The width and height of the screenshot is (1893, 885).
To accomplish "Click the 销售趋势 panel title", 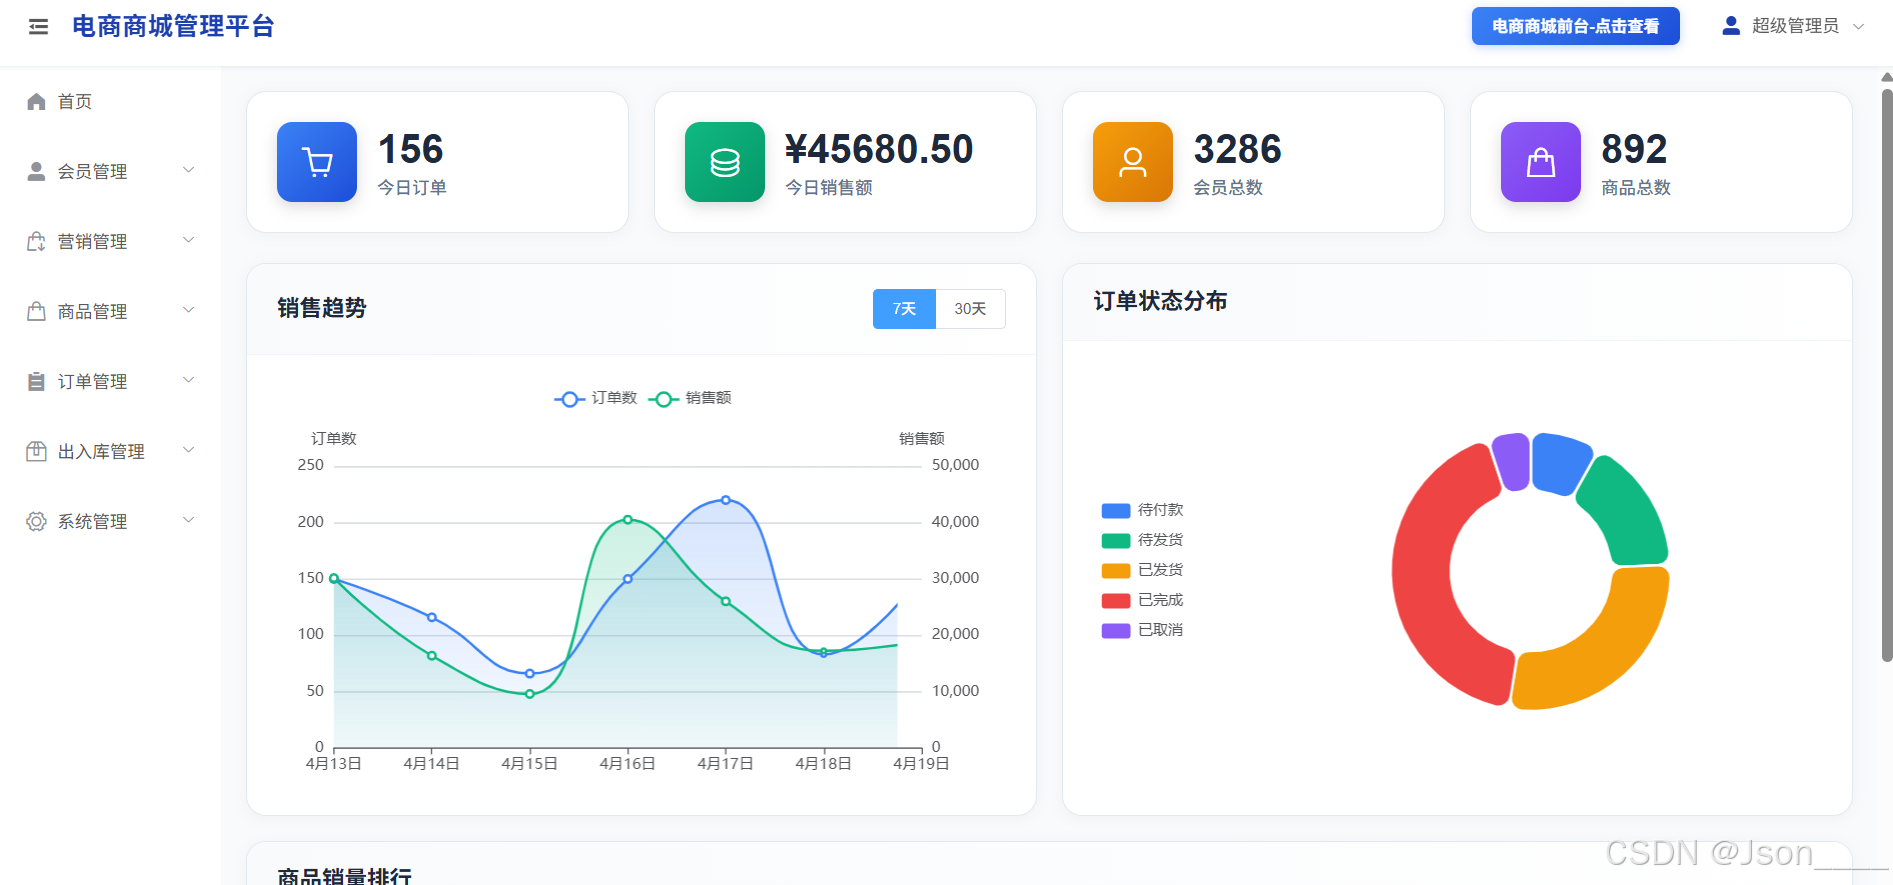I will [322, 308].
